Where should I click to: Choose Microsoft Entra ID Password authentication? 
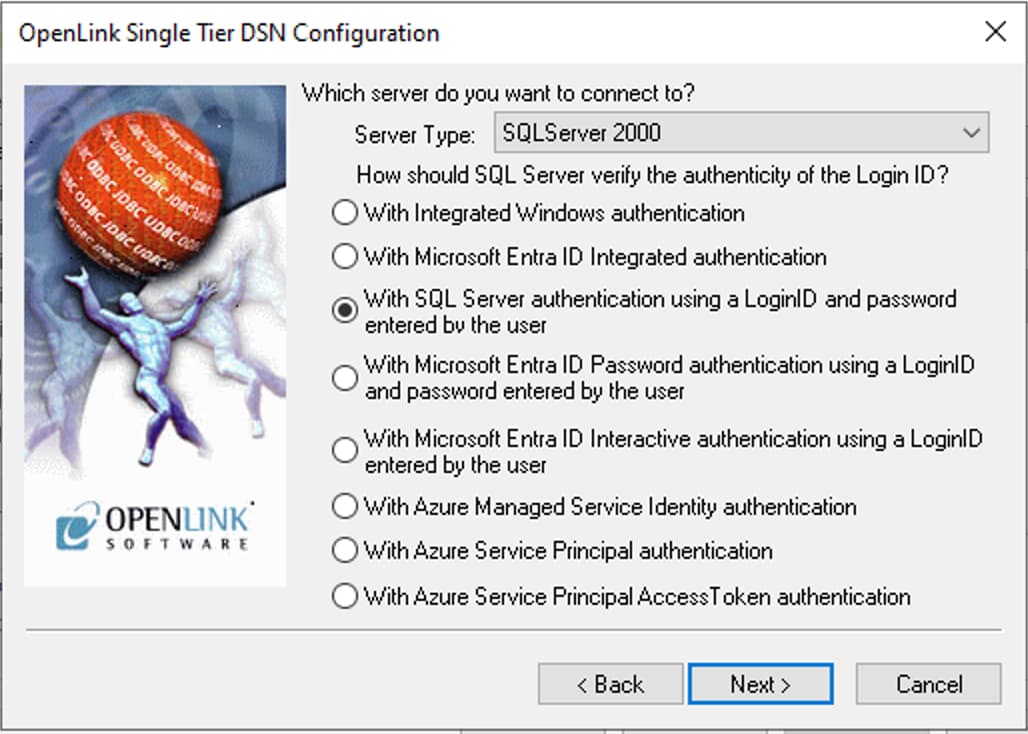tap(345, 377)
